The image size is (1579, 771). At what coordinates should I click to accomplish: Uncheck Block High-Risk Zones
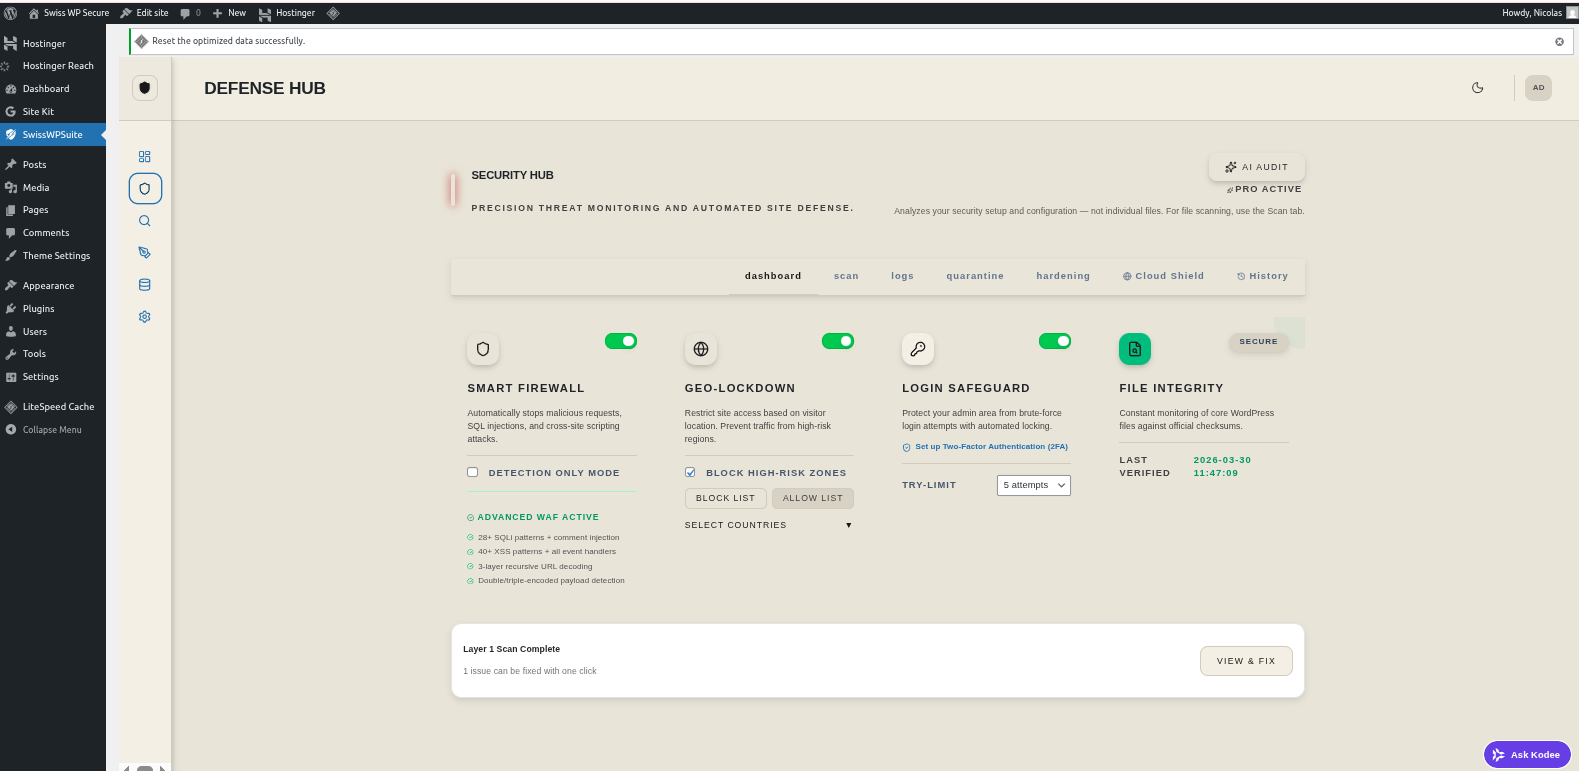pos(690,473)
